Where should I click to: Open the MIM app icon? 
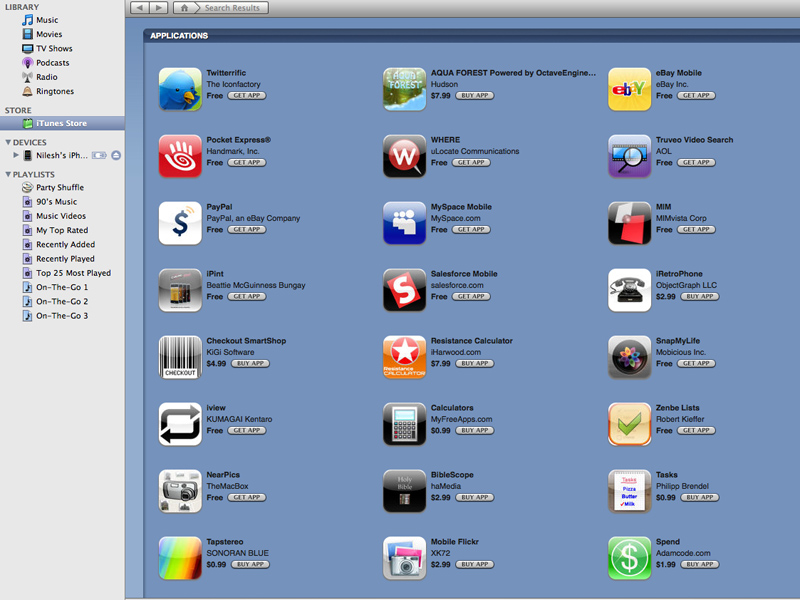pos(630,223)
